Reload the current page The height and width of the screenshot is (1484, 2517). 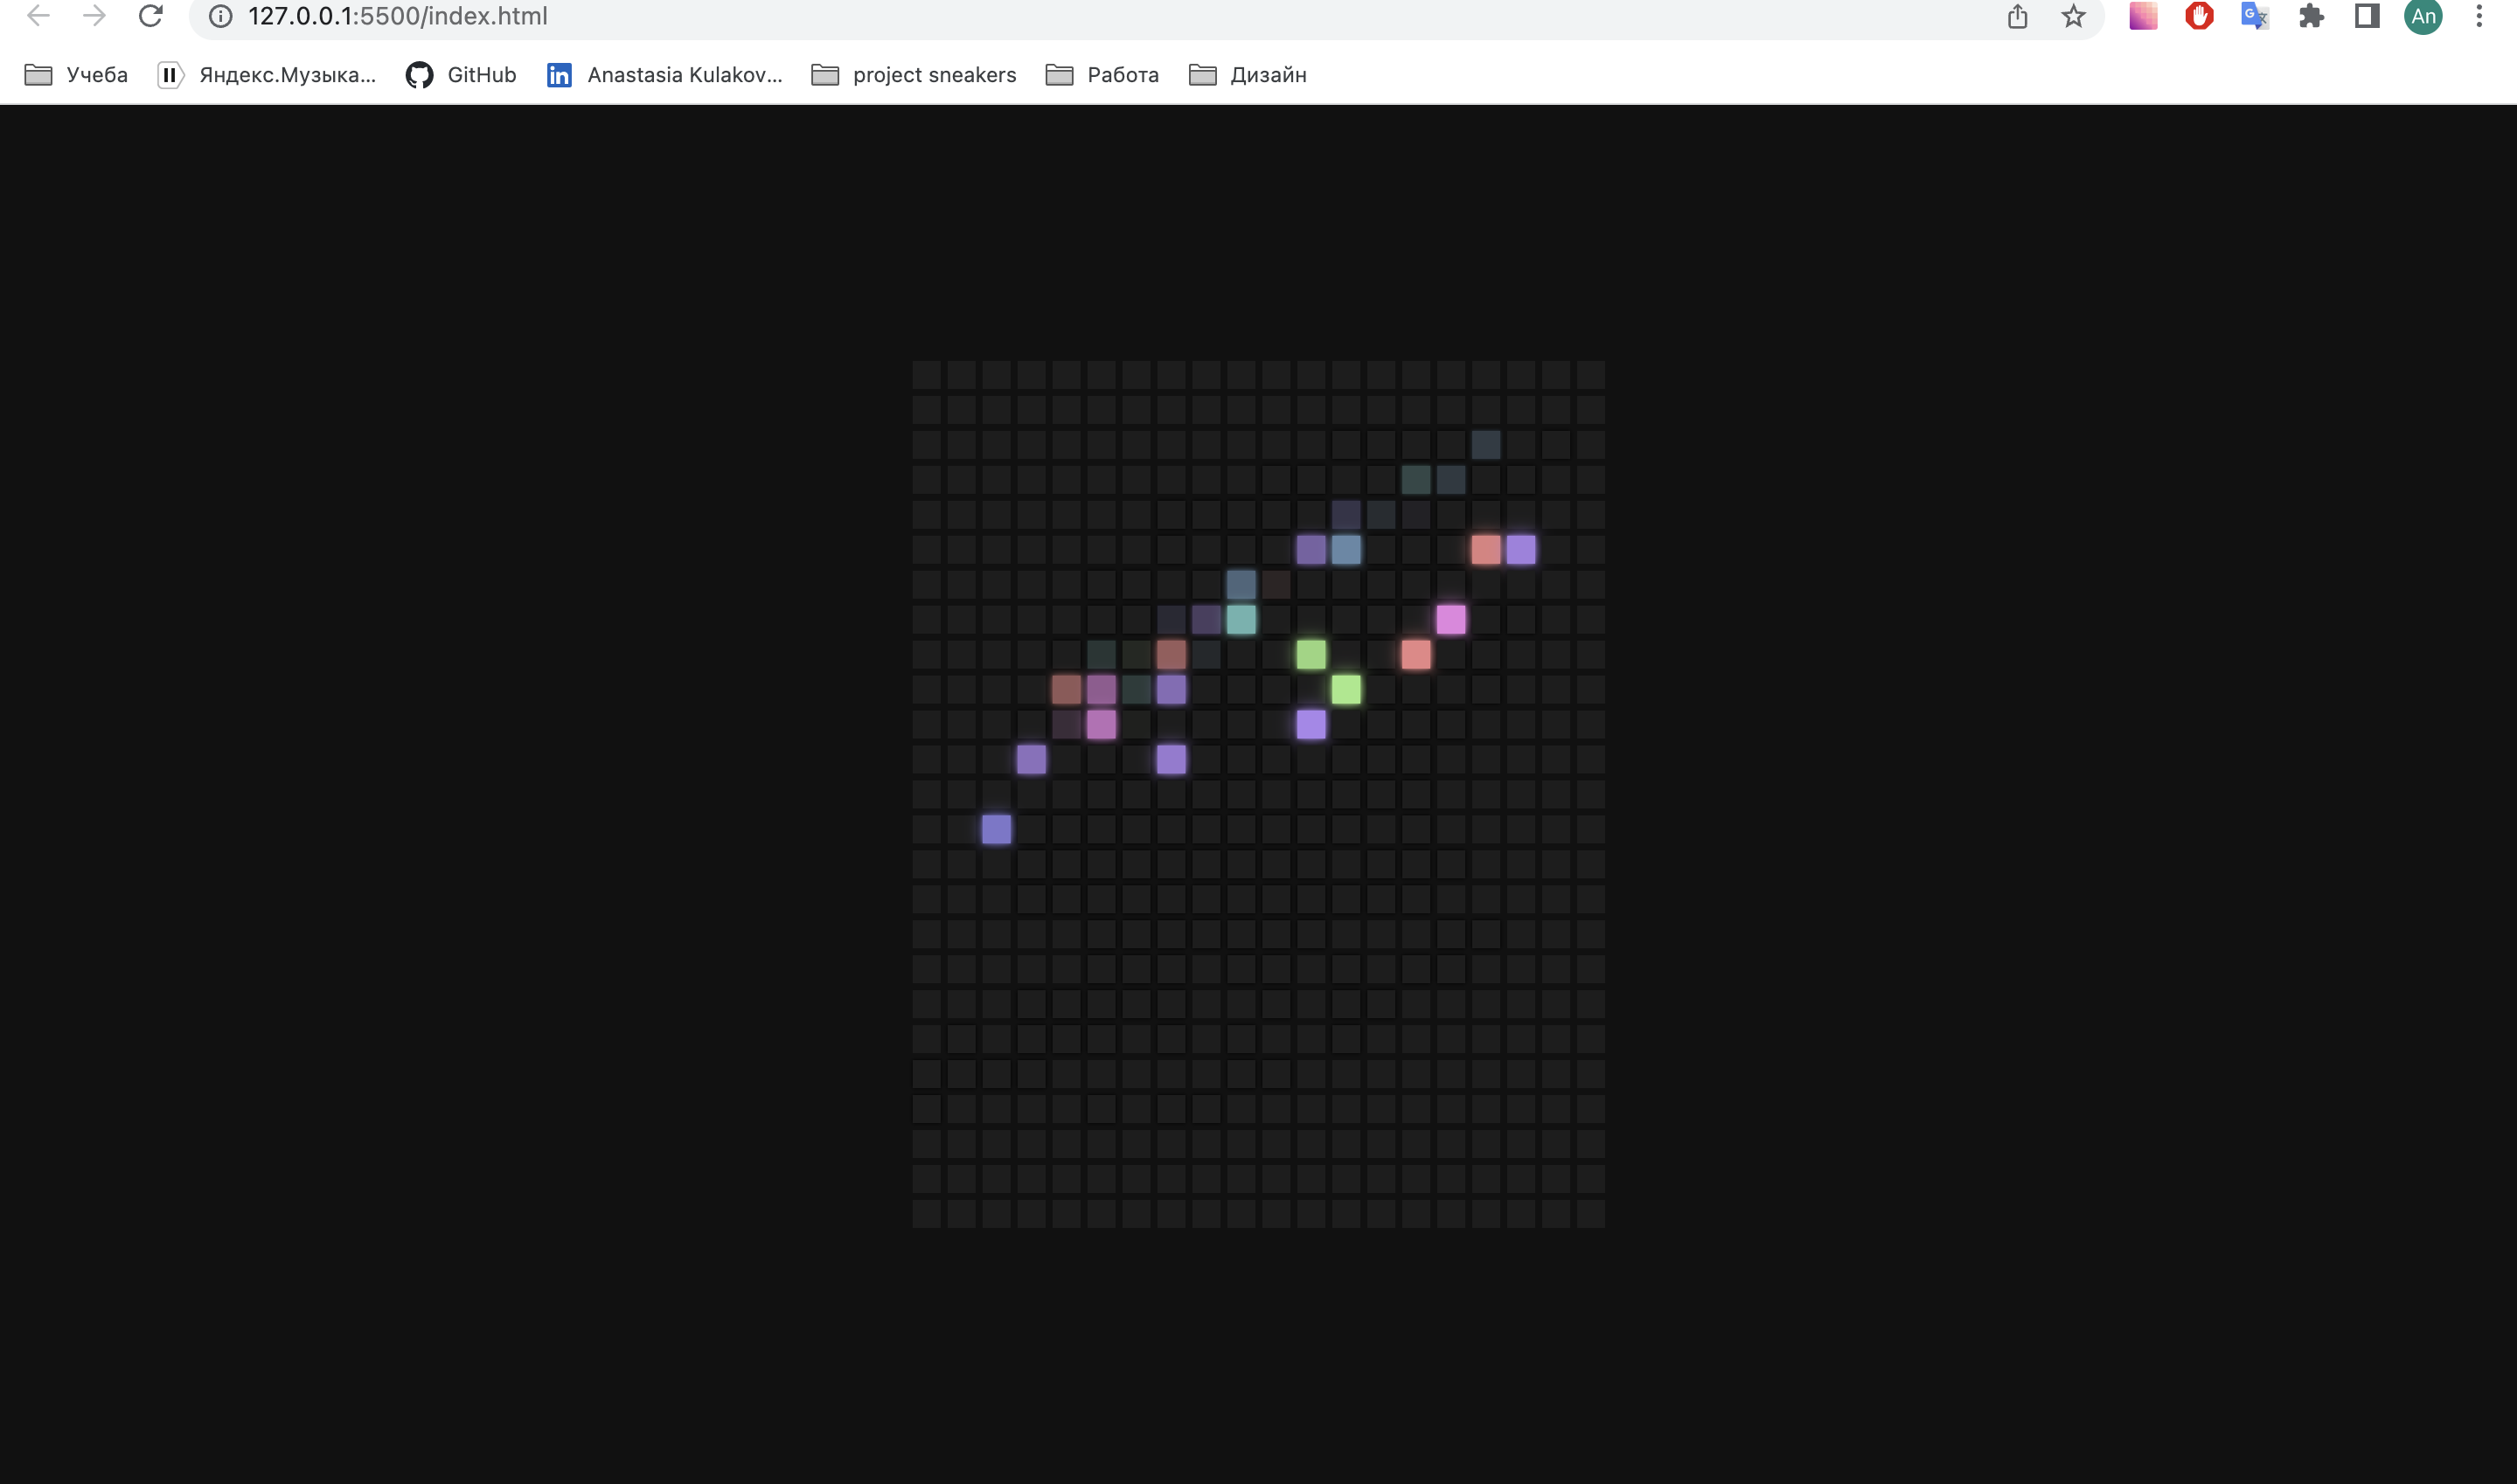pos(150,16)
